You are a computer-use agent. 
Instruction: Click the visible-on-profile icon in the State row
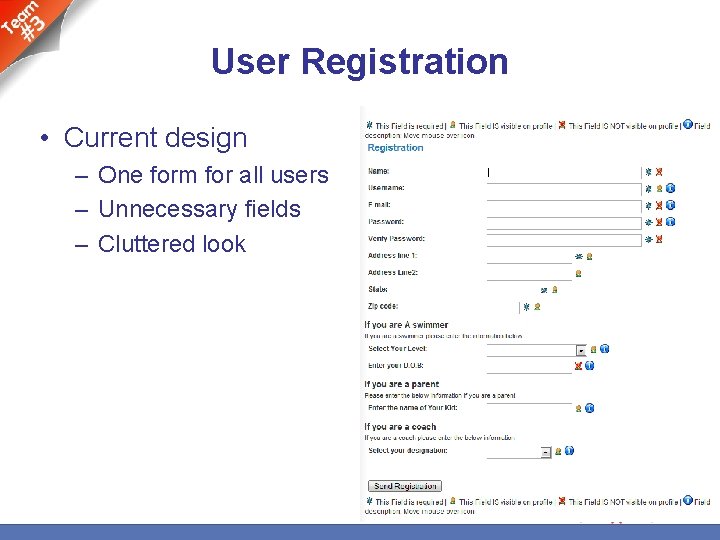[x=555, y=290]
